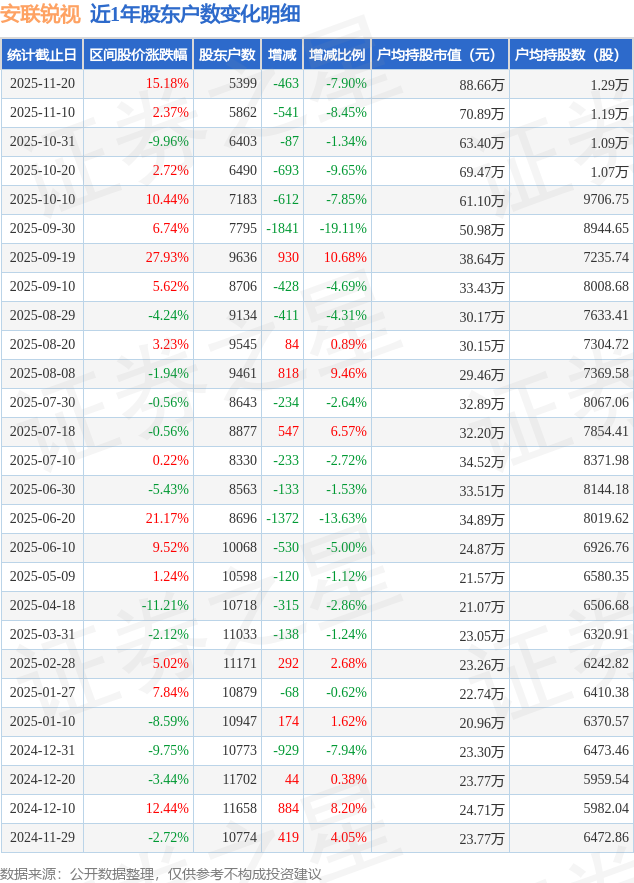Click the 21.17% price change value
This screenshot has width=634, height=883.
click(x=167, y=519)
